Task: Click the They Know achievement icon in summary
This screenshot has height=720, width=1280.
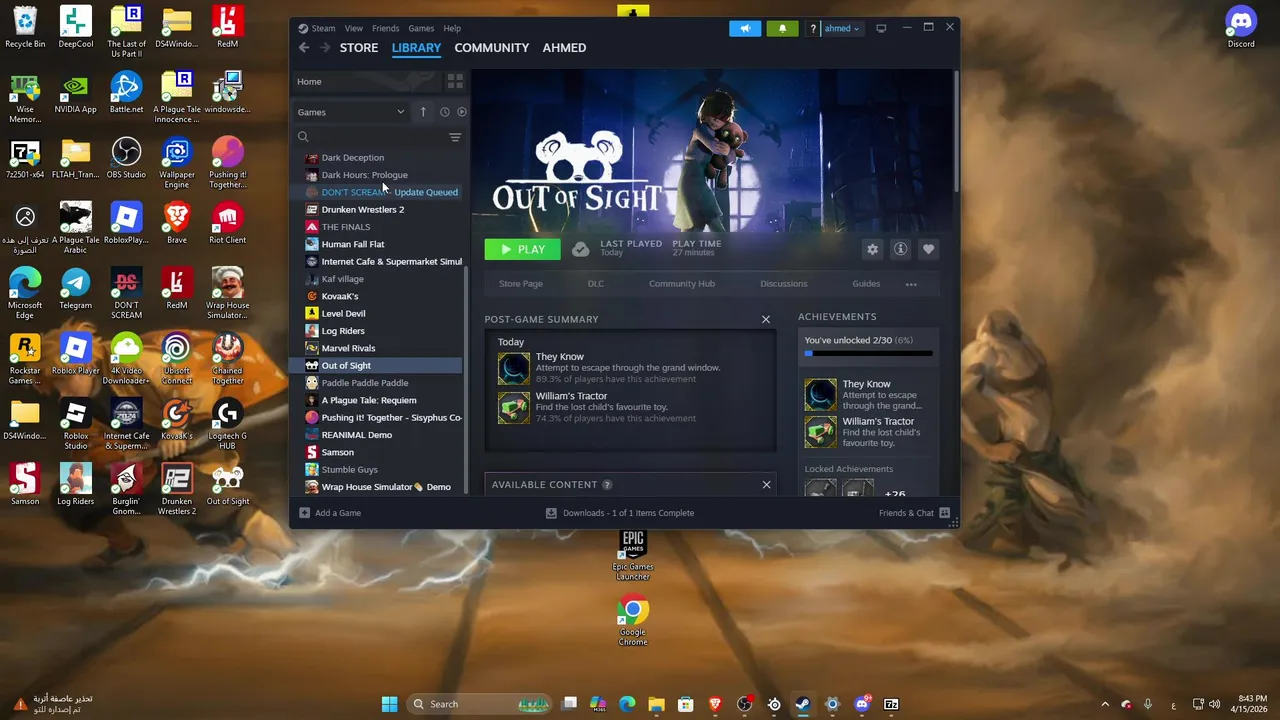Action: tap(514, 368)
